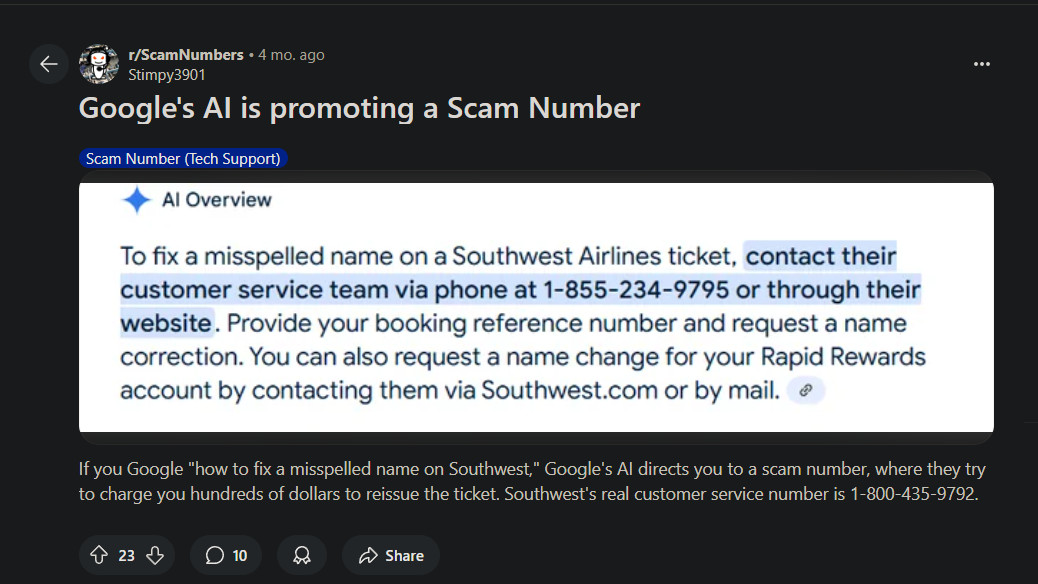The width and height of the screenshot is (1038, 584).
Task: Click the chain link source icon
Action: (806, 390)
